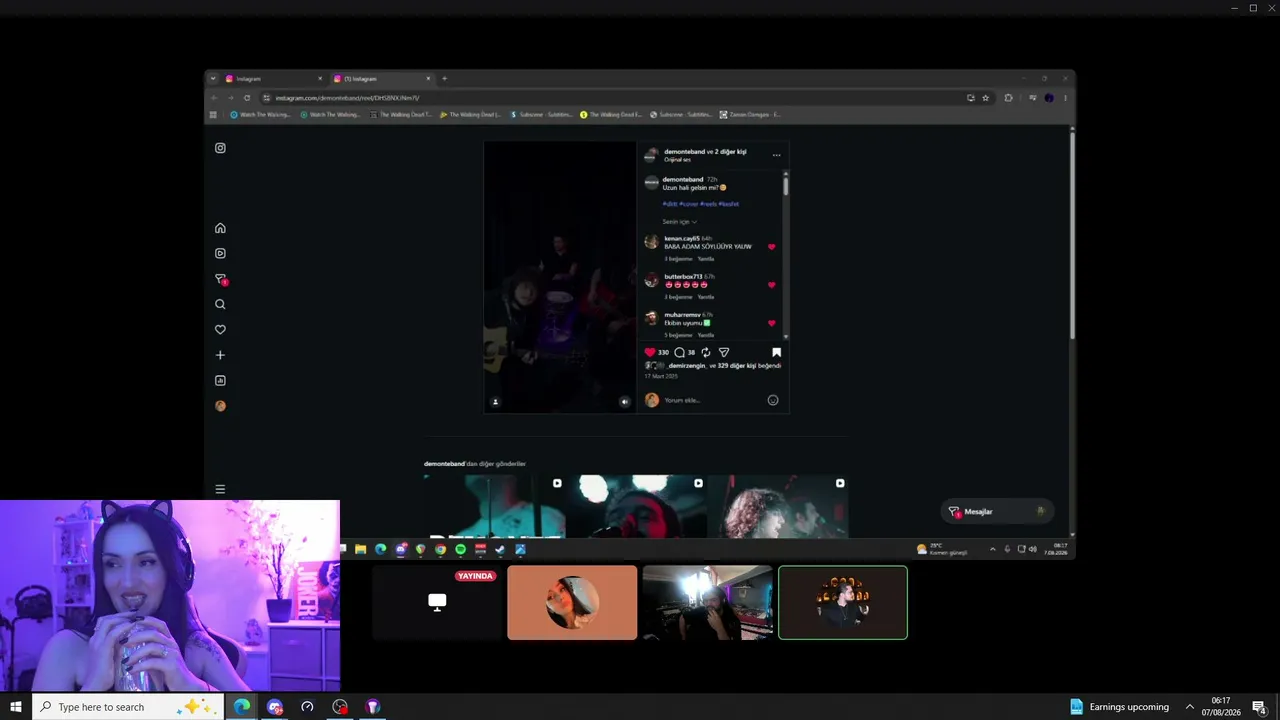The width and height of the screenshot is (1280, 720).
Task: Open browser extensions puzzle icon
Action: coord(1008,98)
